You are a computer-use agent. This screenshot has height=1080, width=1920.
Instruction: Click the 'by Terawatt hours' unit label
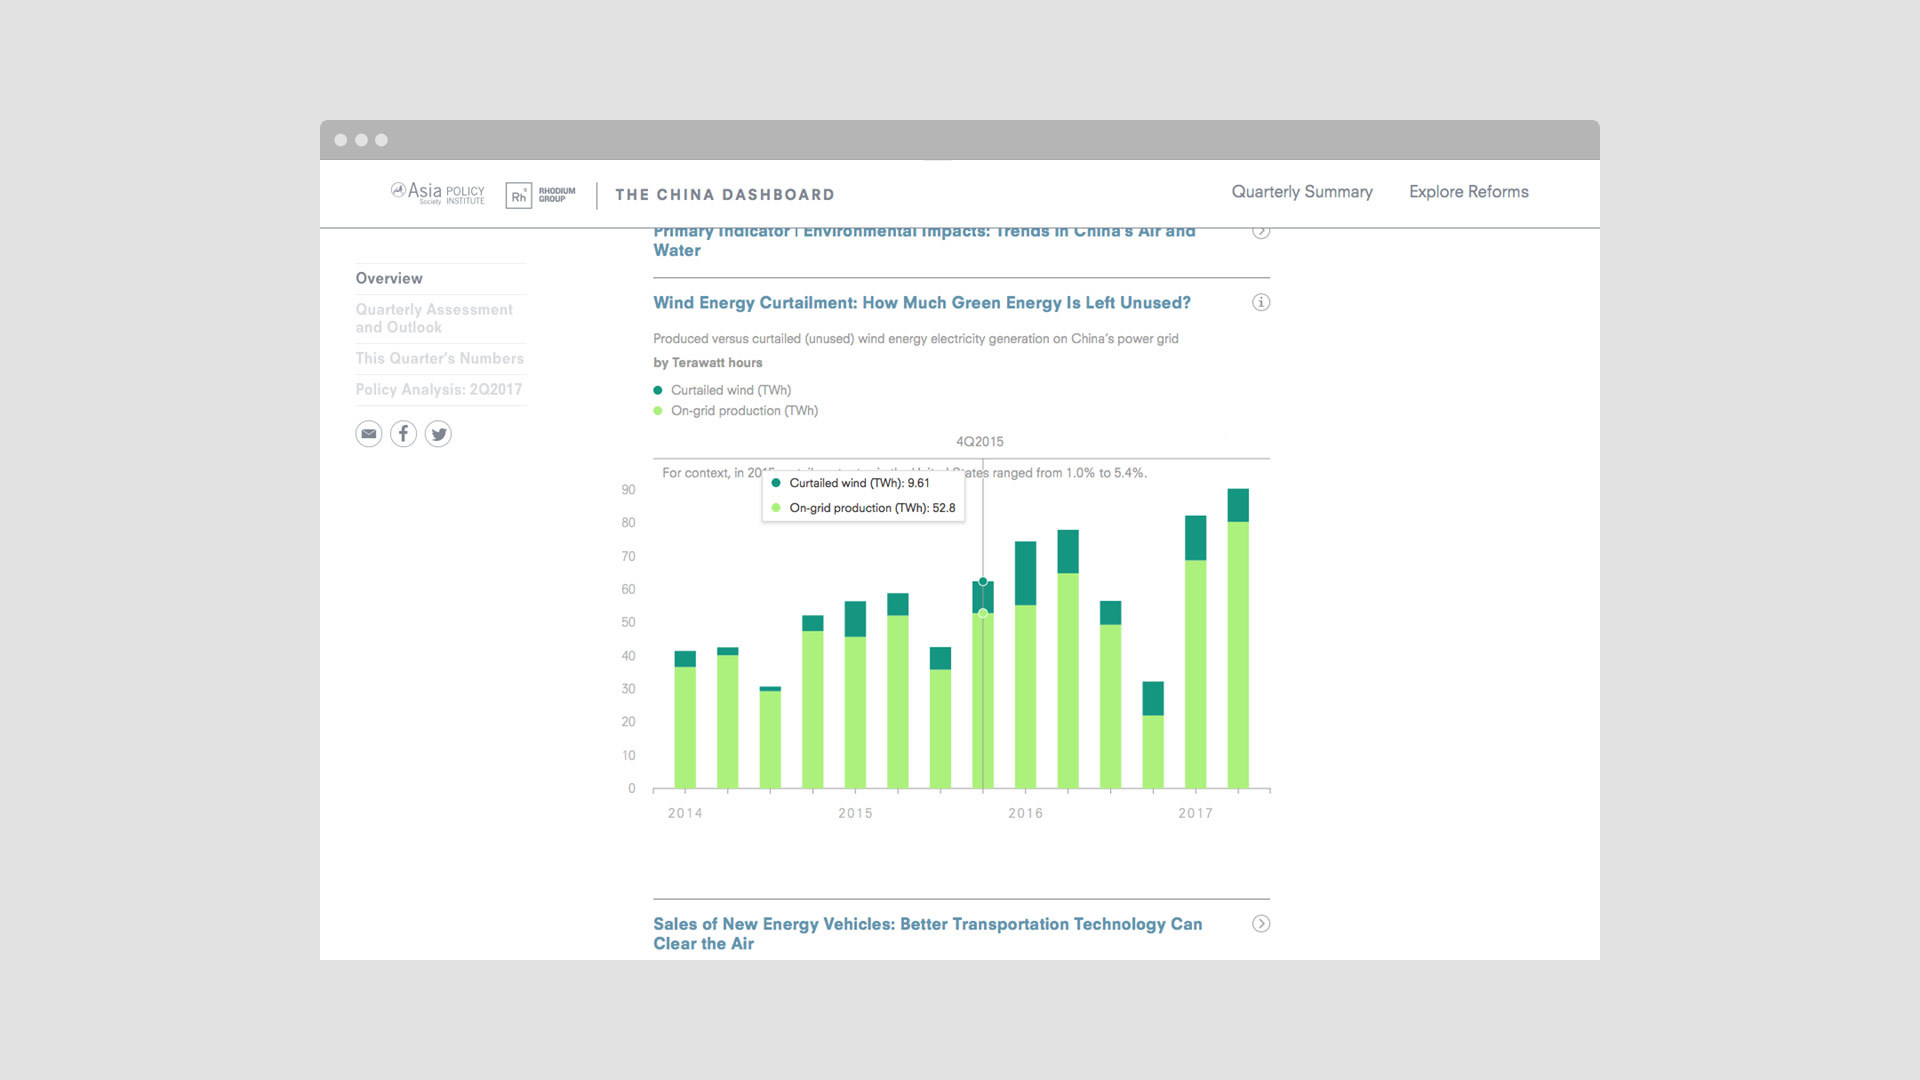(x=708, y=363)
